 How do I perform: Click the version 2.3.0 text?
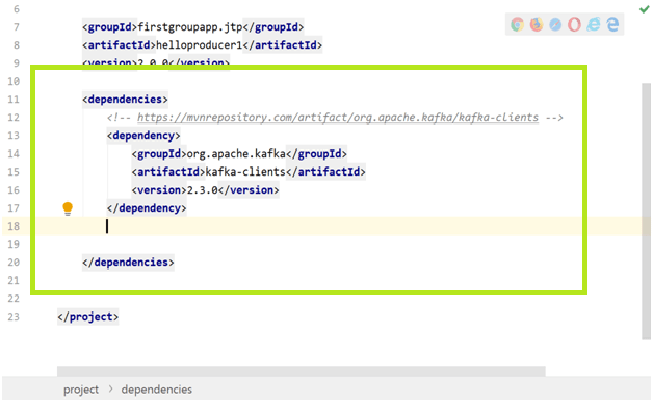(x=202, y=190)
